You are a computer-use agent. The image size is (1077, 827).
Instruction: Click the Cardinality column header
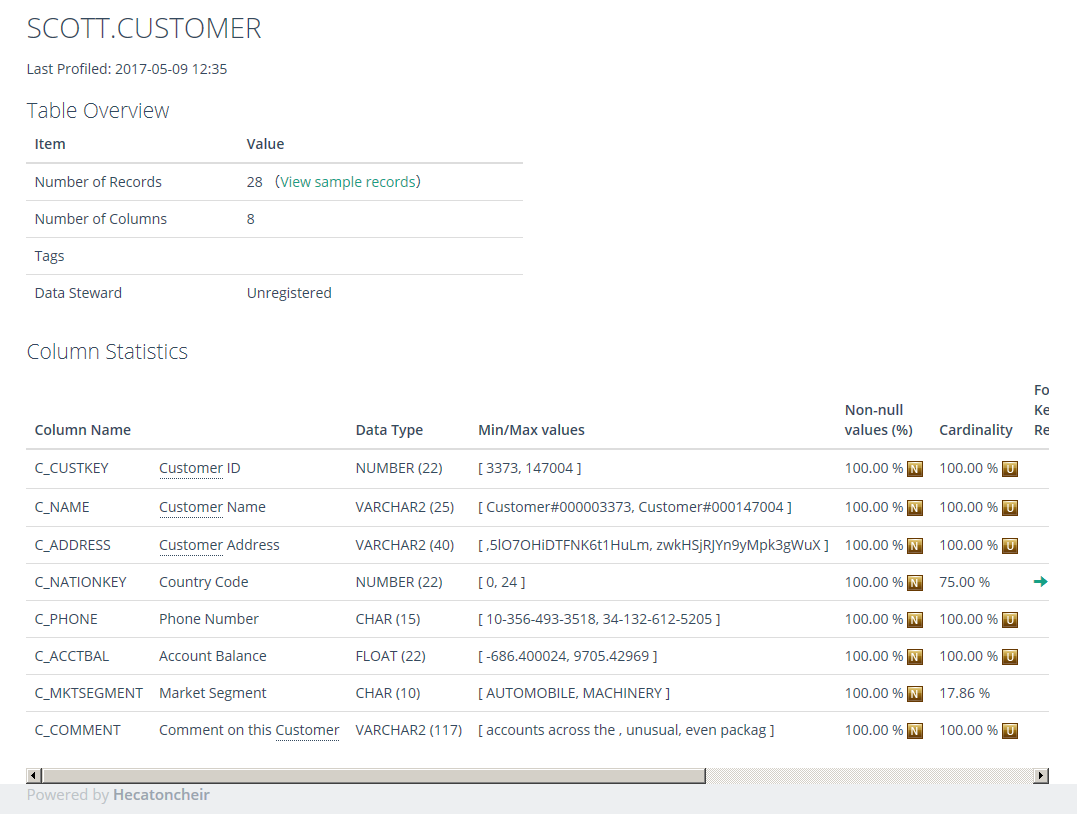975,430
